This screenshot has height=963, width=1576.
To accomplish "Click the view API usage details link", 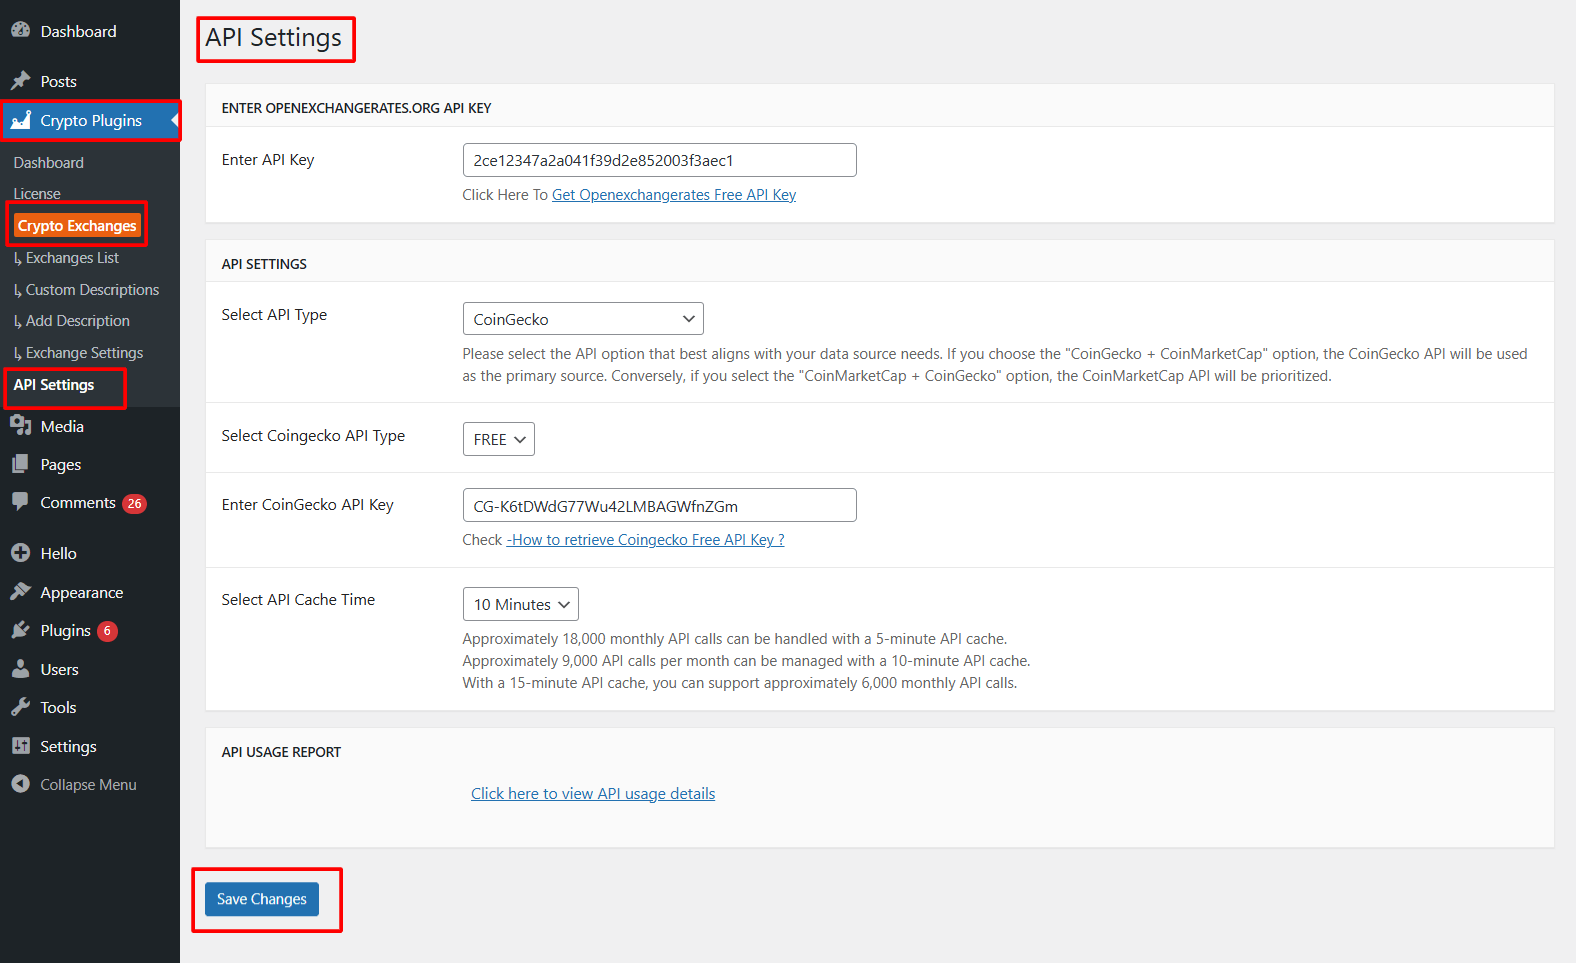I will pos(593,794).
